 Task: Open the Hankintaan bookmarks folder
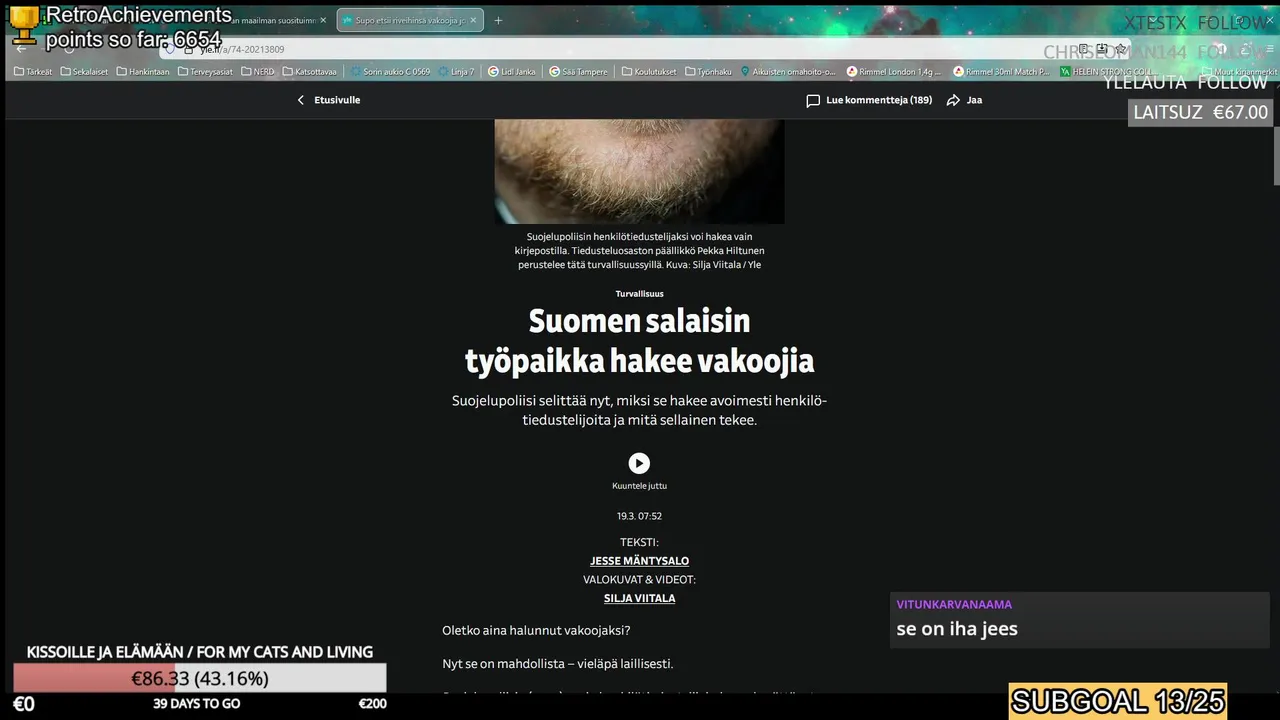click(143, 72)
